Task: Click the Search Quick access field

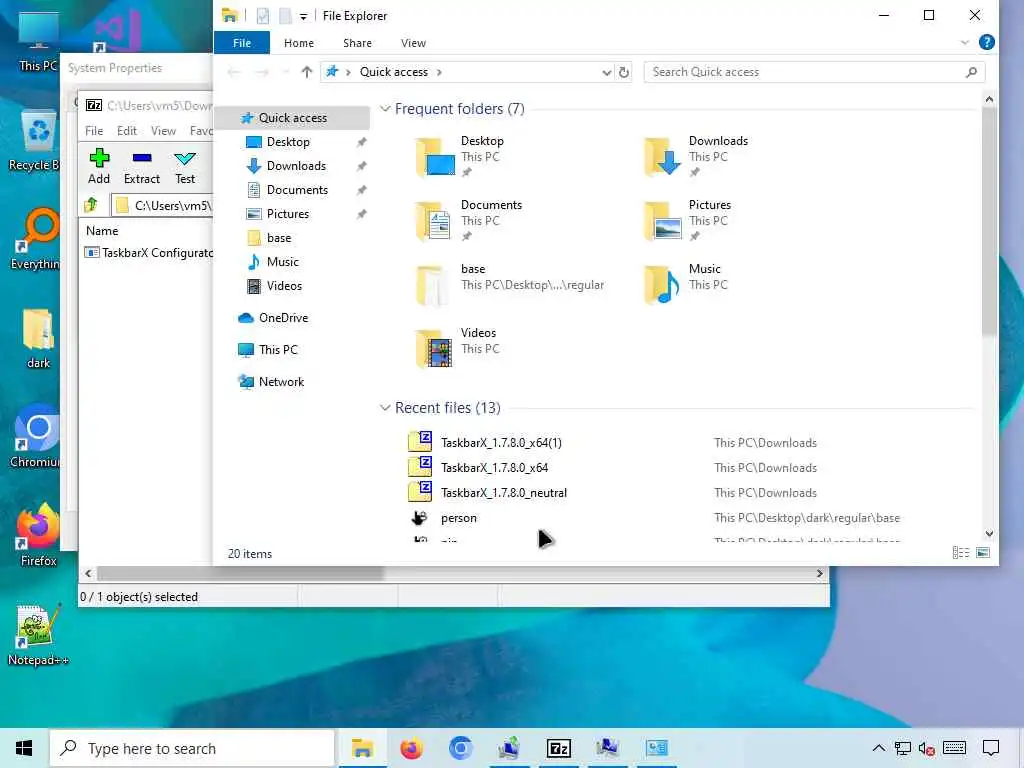Action: 814,72
